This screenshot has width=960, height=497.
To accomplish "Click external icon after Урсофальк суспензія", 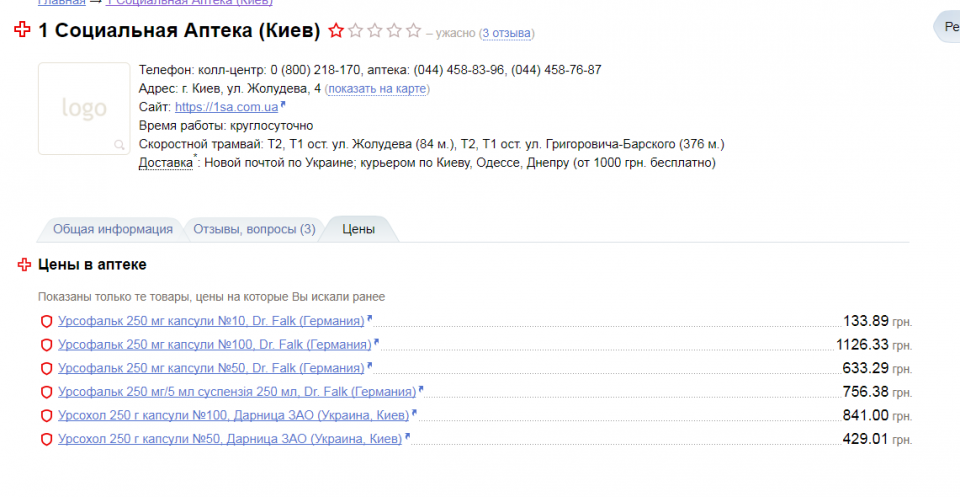I will (421, 389).
